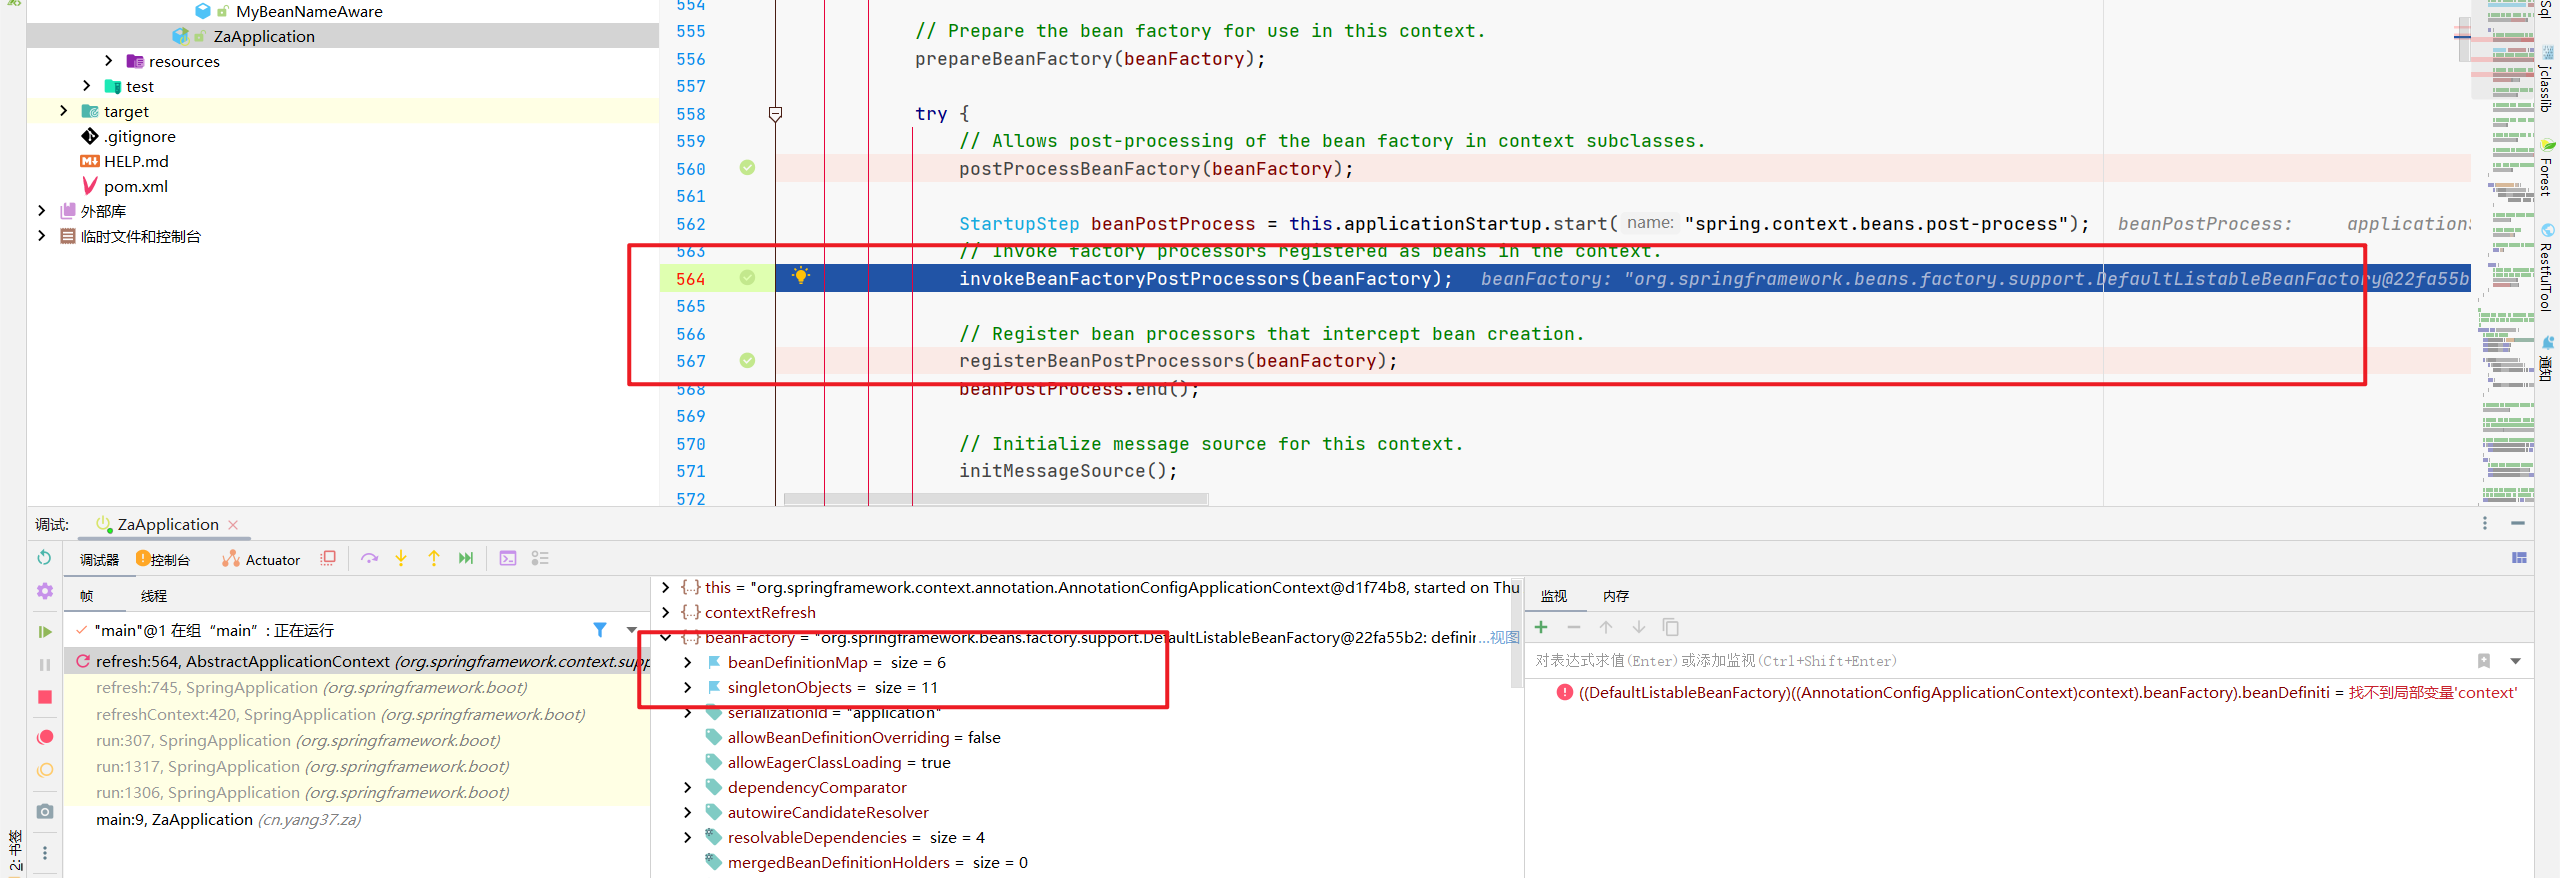Open debug panel options three-dots menu

tap(2485, 523)
